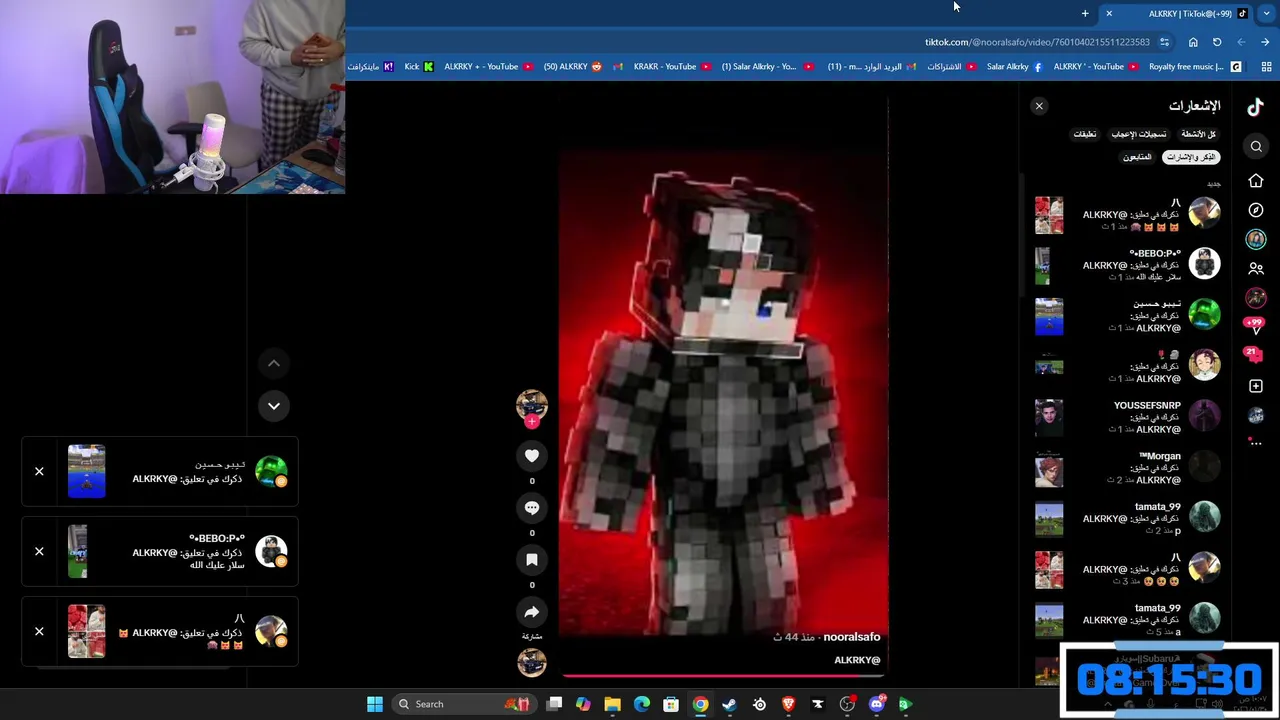Dismiss the bottom popup notification with emojis
This screenshot has height=720, width=1280.
pos(39,631)
